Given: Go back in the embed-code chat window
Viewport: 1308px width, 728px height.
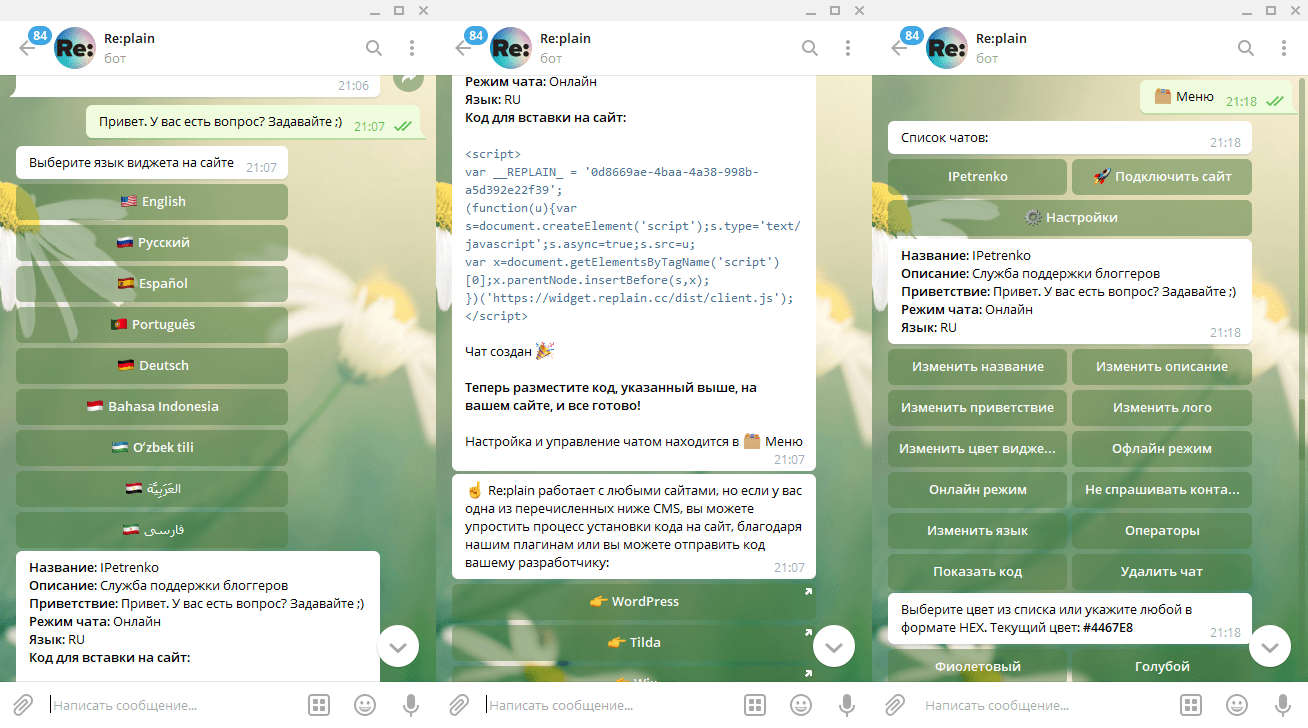Looking at the screenshot, I should click(x=463, y=48).
